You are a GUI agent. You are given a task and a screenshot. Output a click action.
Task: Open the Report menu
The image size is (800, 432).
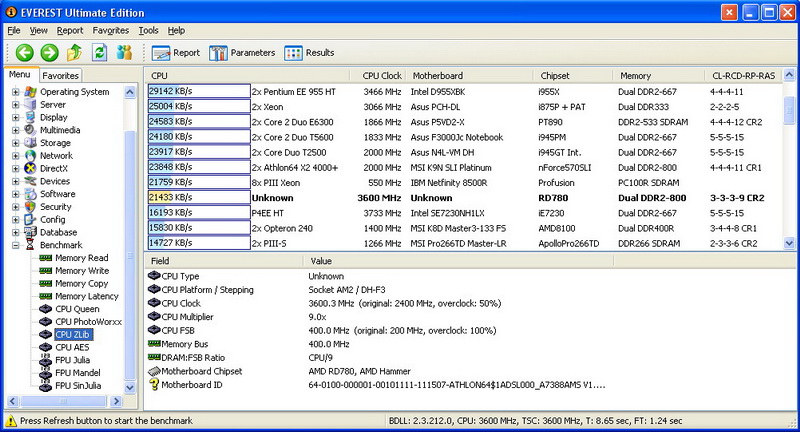[x=70, y=31]
